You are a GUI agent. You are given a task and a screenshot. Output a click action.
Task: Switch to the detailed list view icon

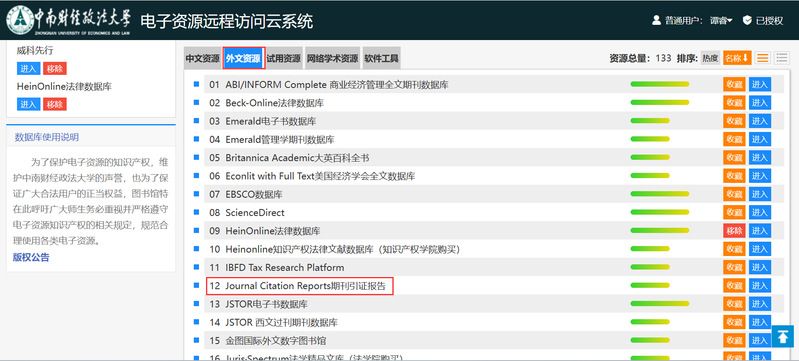click(762, 58)
